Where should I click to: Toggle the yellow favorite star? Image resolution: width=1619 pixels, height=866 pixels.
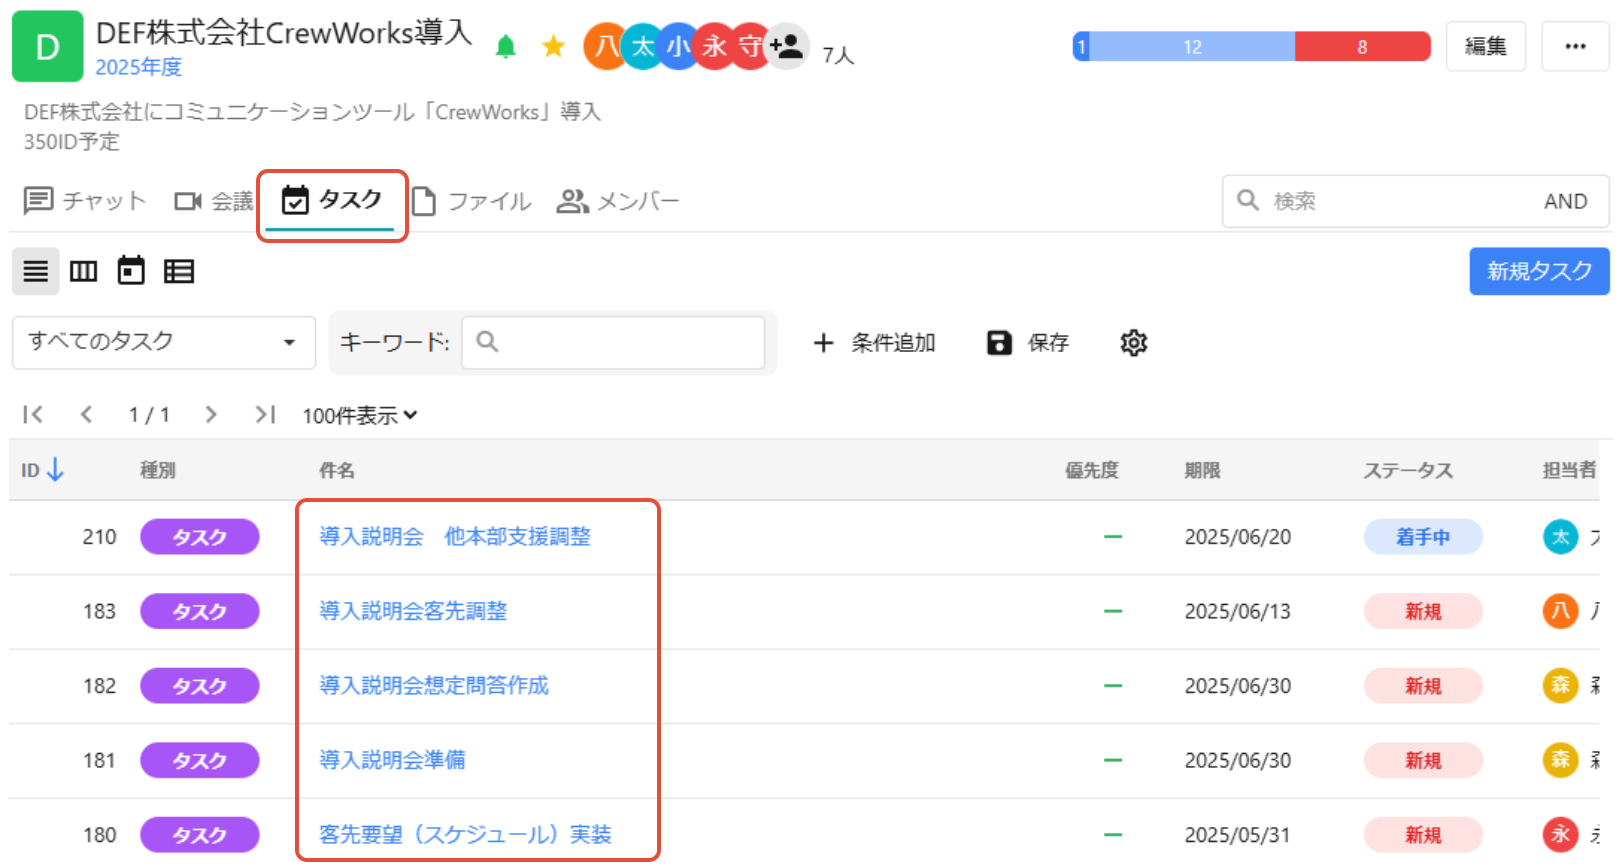coord(553,46)
